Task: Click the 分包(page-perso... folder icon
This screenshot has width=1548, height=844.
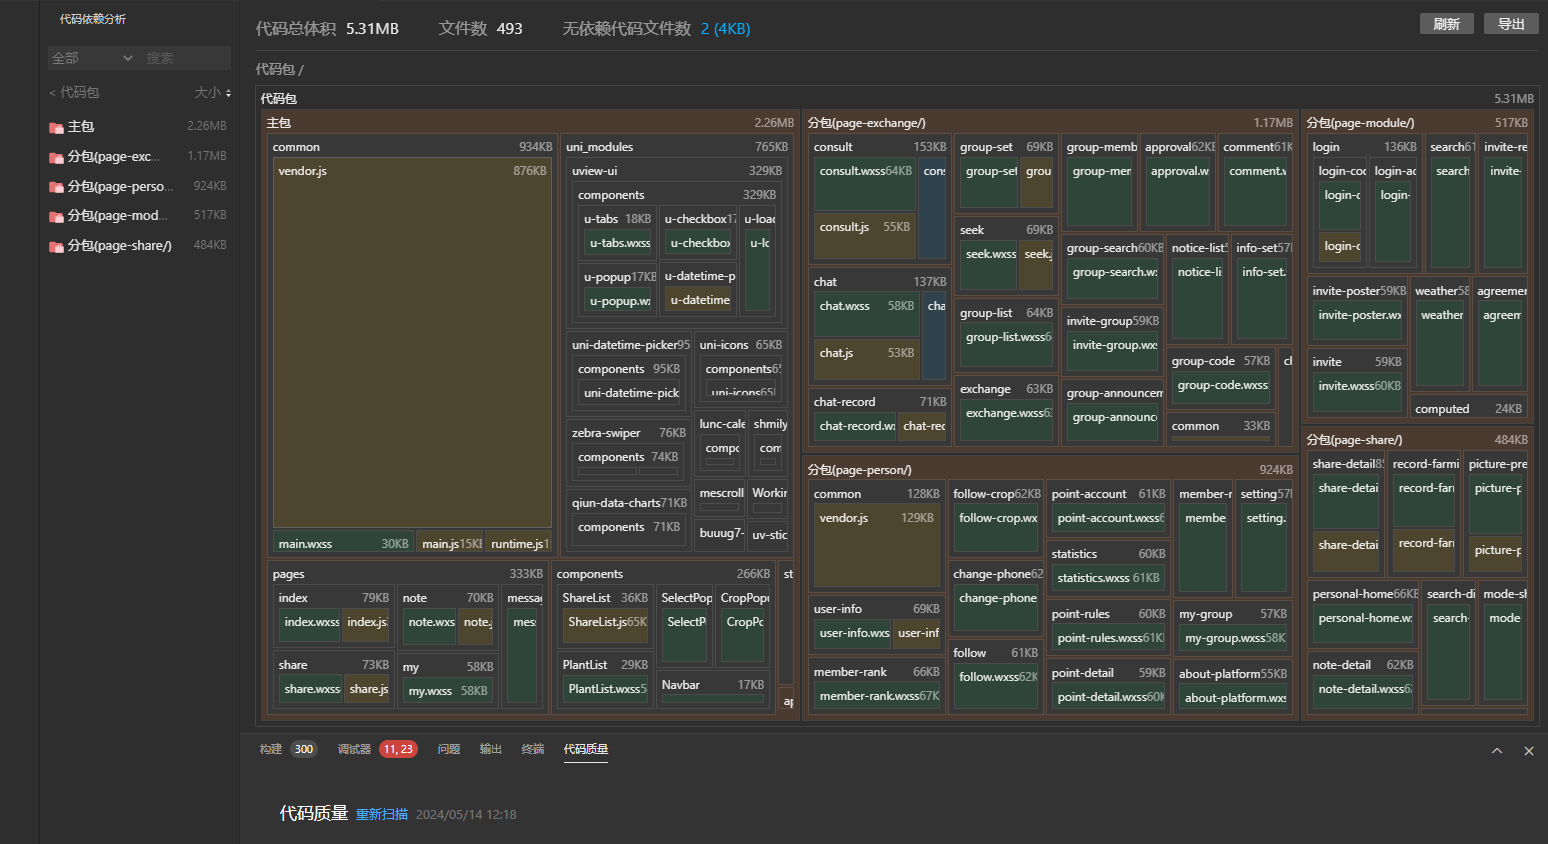Action: [56, 187]
